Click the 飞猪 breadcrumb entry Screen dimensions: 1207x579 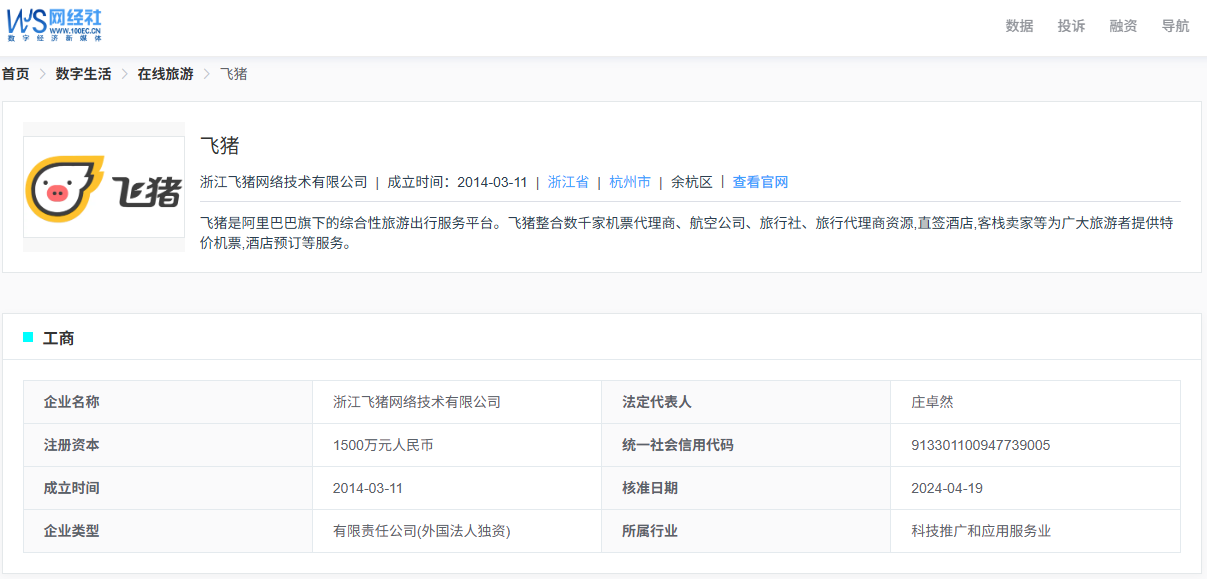point(233,74)
